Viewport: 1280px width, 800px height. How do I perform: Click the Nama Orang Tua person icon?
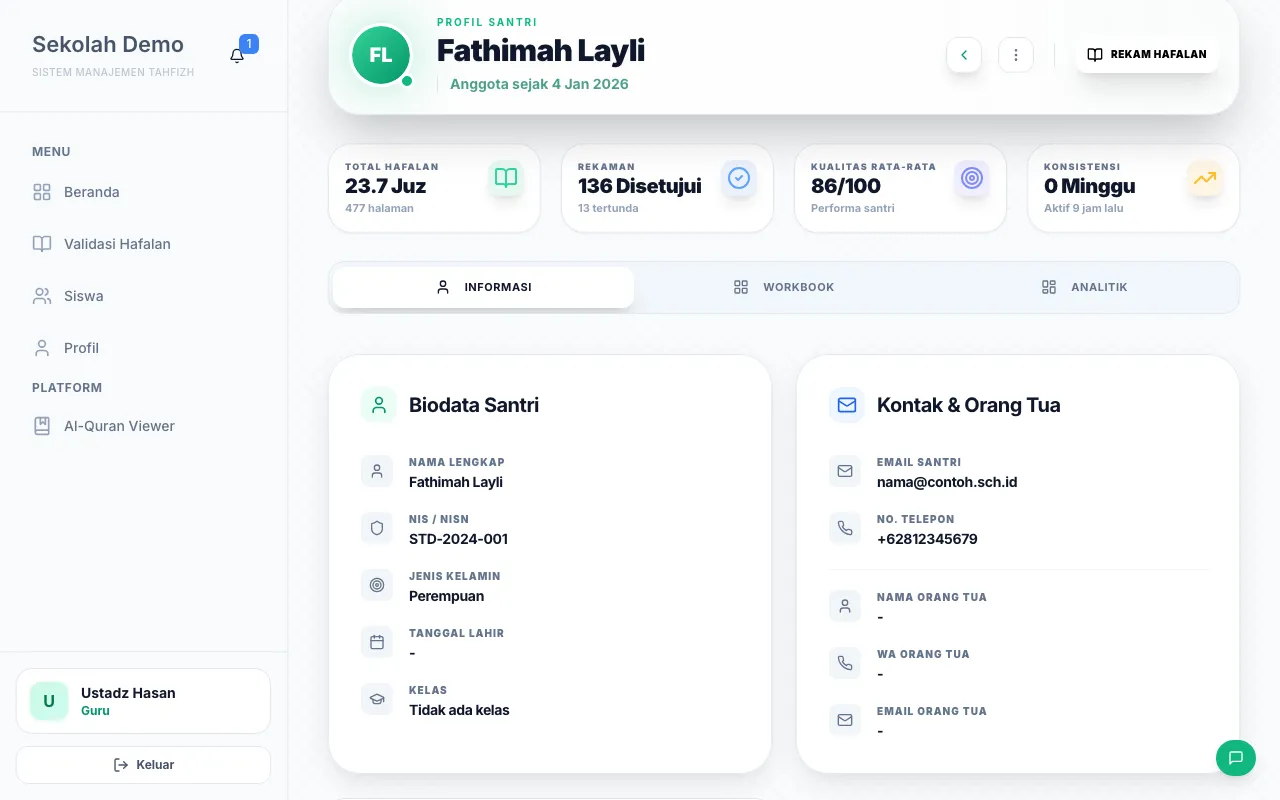click(845, 606)
